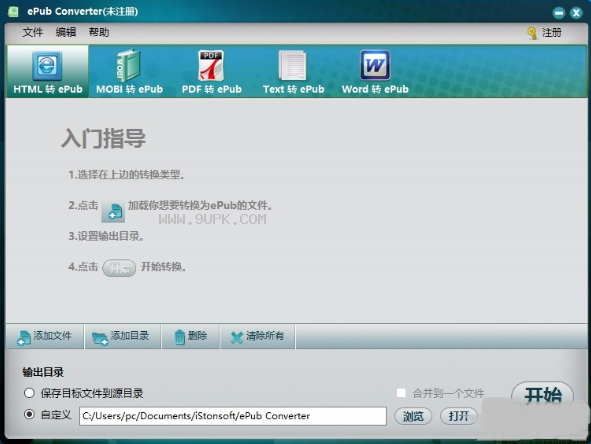Choose PDF 转 ePub conversion type
Screen dimensions: 591x444
(x=211, y=72)
